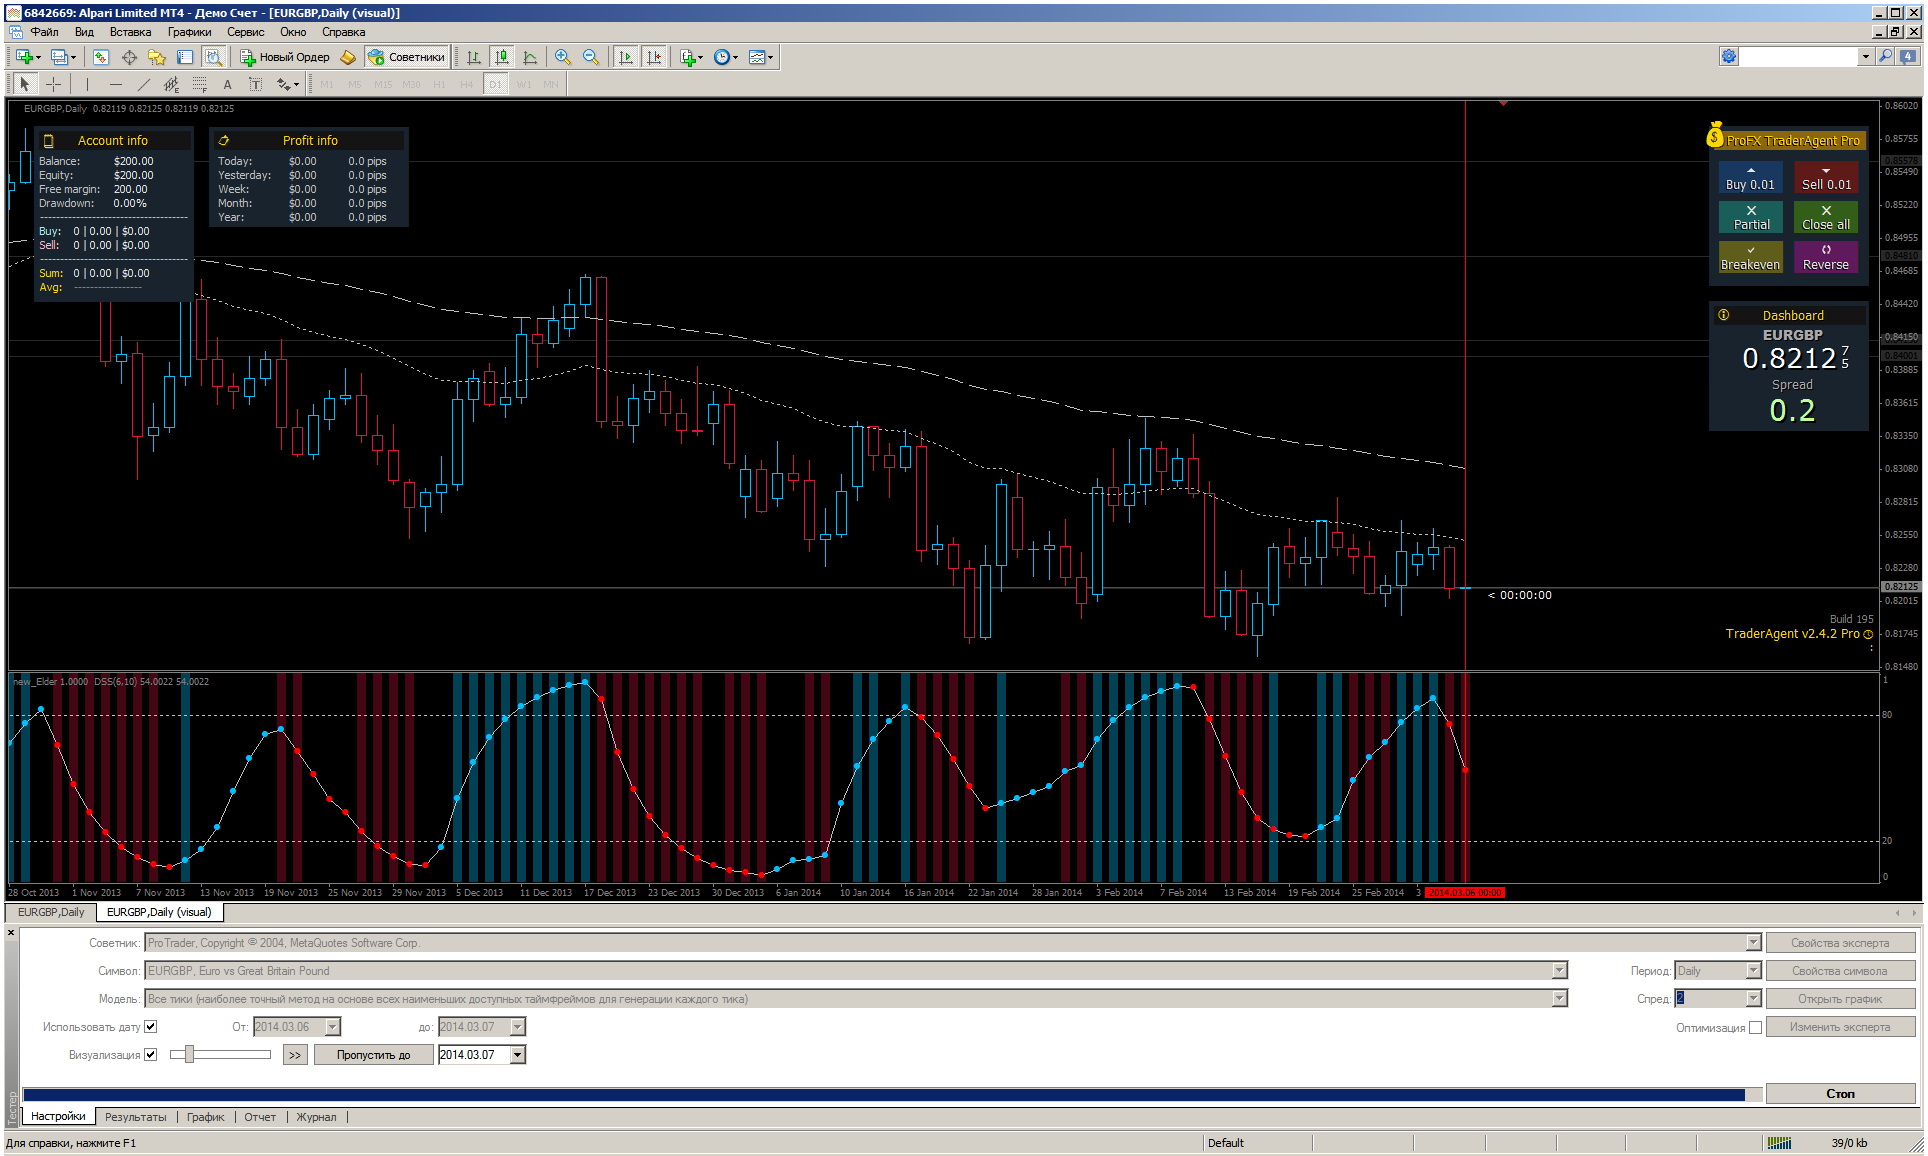Toggle the 'Оптимизация' checkbox
This screenshot has width=1928, height=1156.
[1755, 1027]
